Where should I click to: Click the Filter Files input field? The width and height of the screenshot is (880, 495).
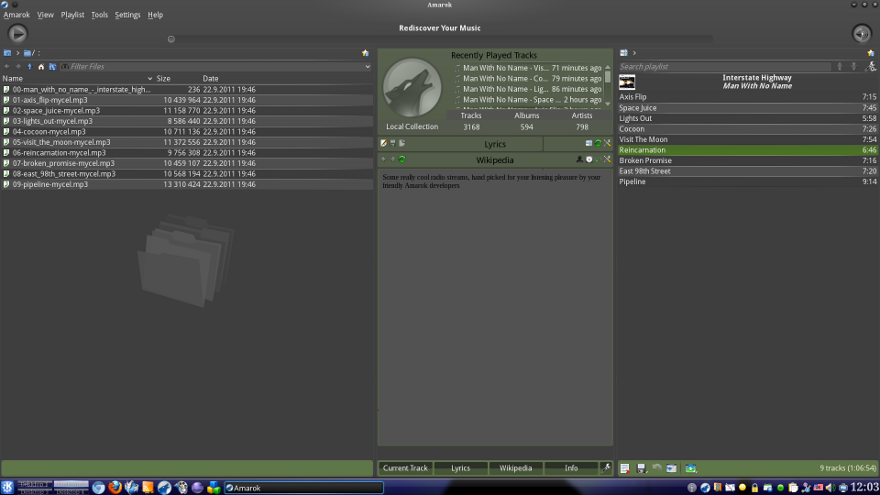tap(215, 67)
